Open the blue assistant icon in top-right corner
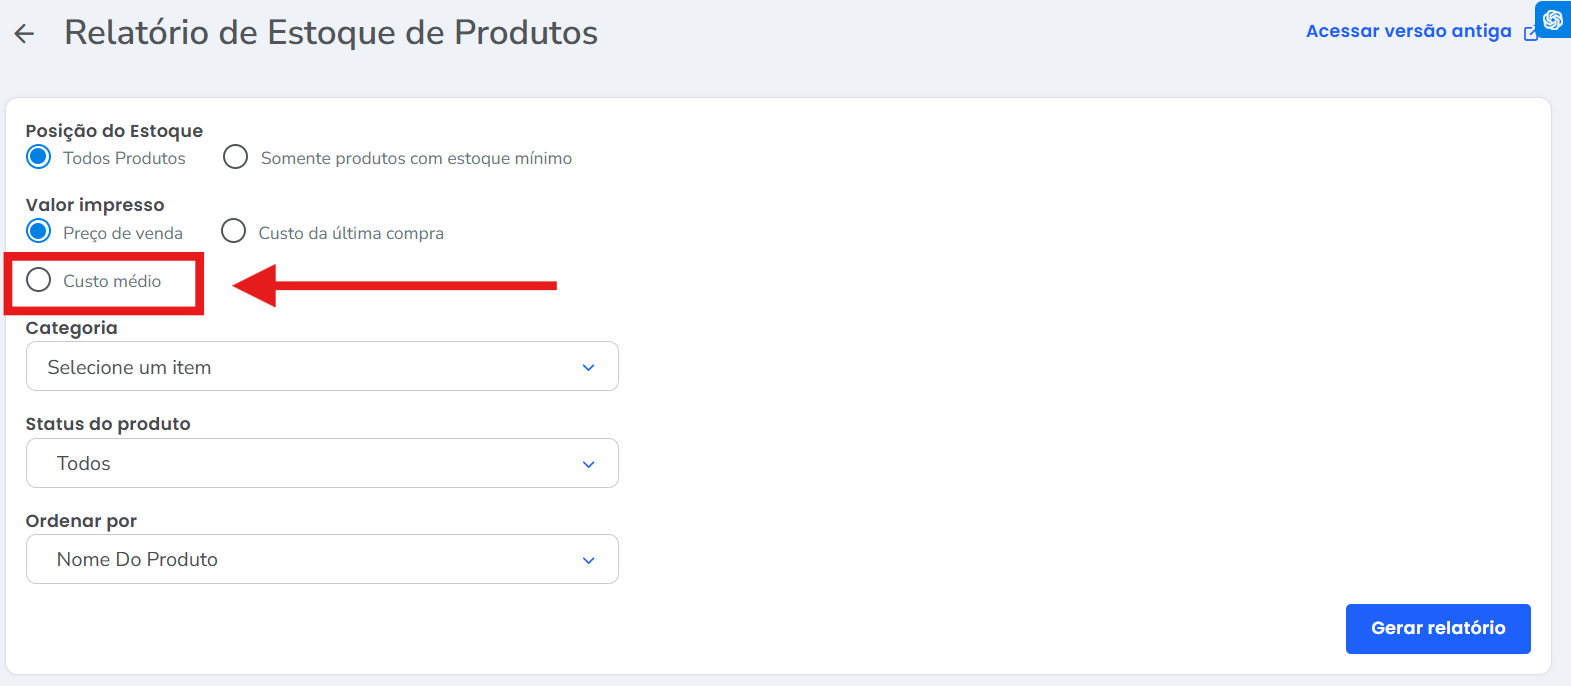This screenshot has width=1571, height=686. (x=1553, y=20)
